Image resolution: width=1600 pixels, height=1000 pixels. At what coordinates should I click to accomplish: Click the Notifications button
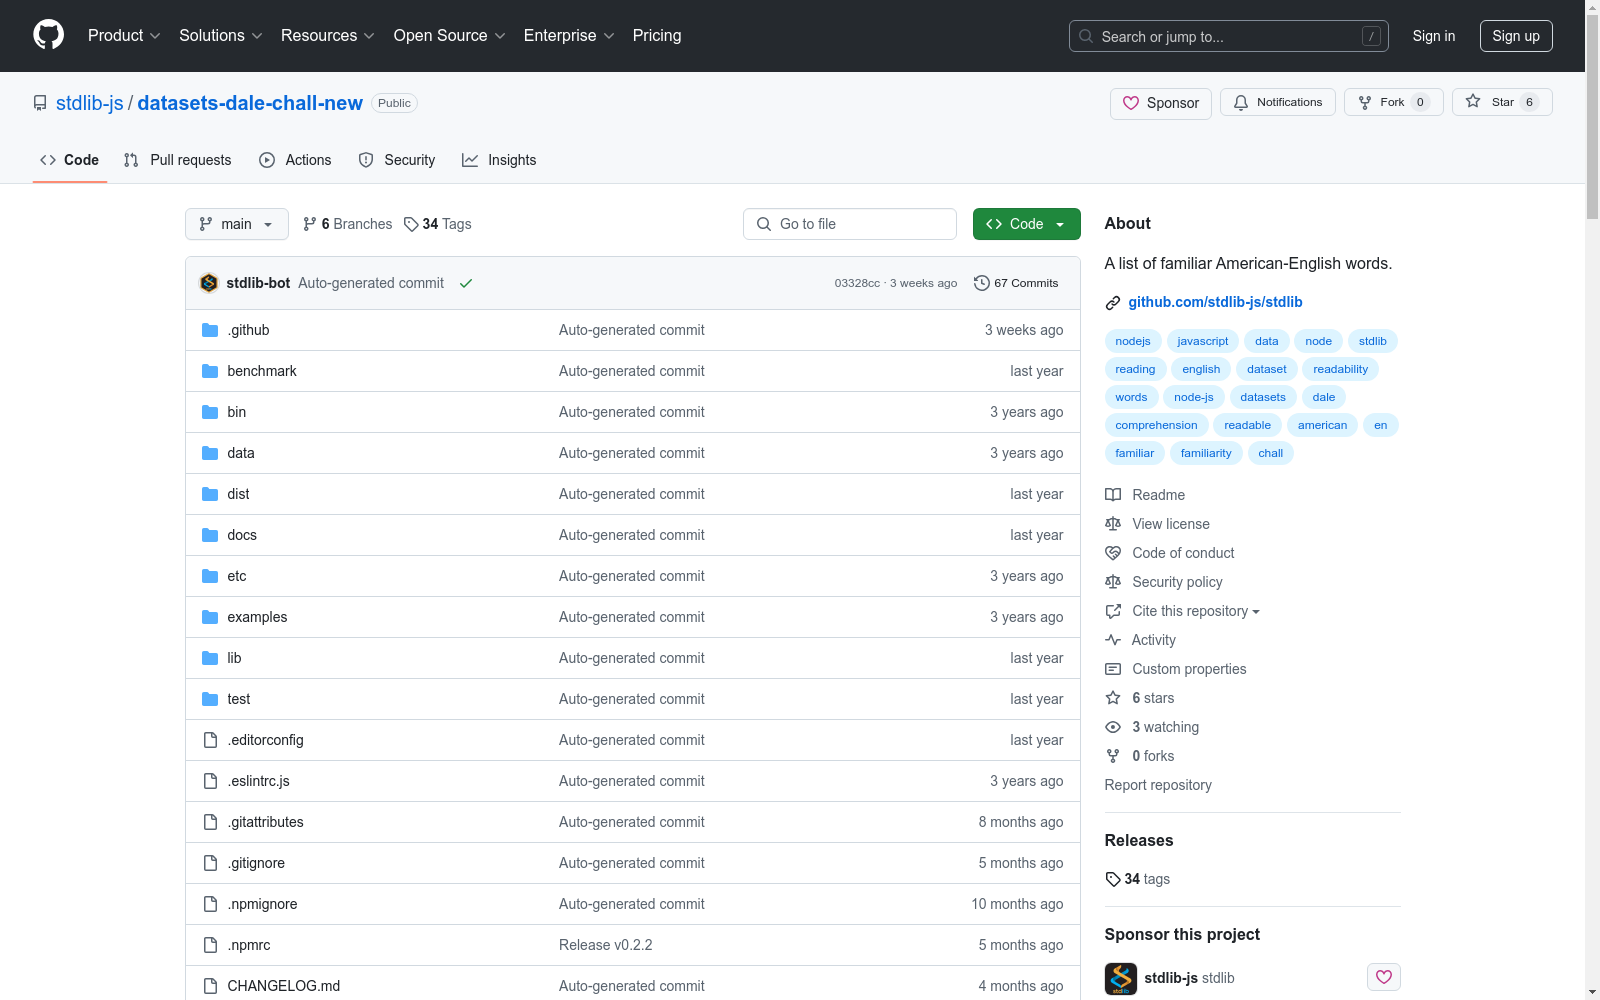click(x=1278, y=102)
